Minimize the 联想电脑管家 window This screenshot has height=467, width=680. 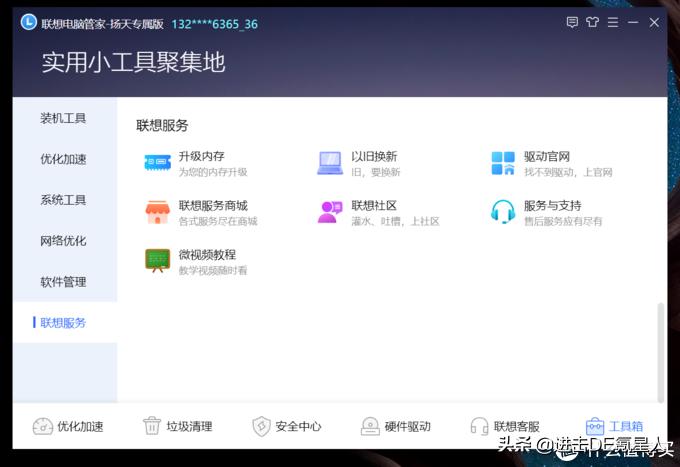633,22
